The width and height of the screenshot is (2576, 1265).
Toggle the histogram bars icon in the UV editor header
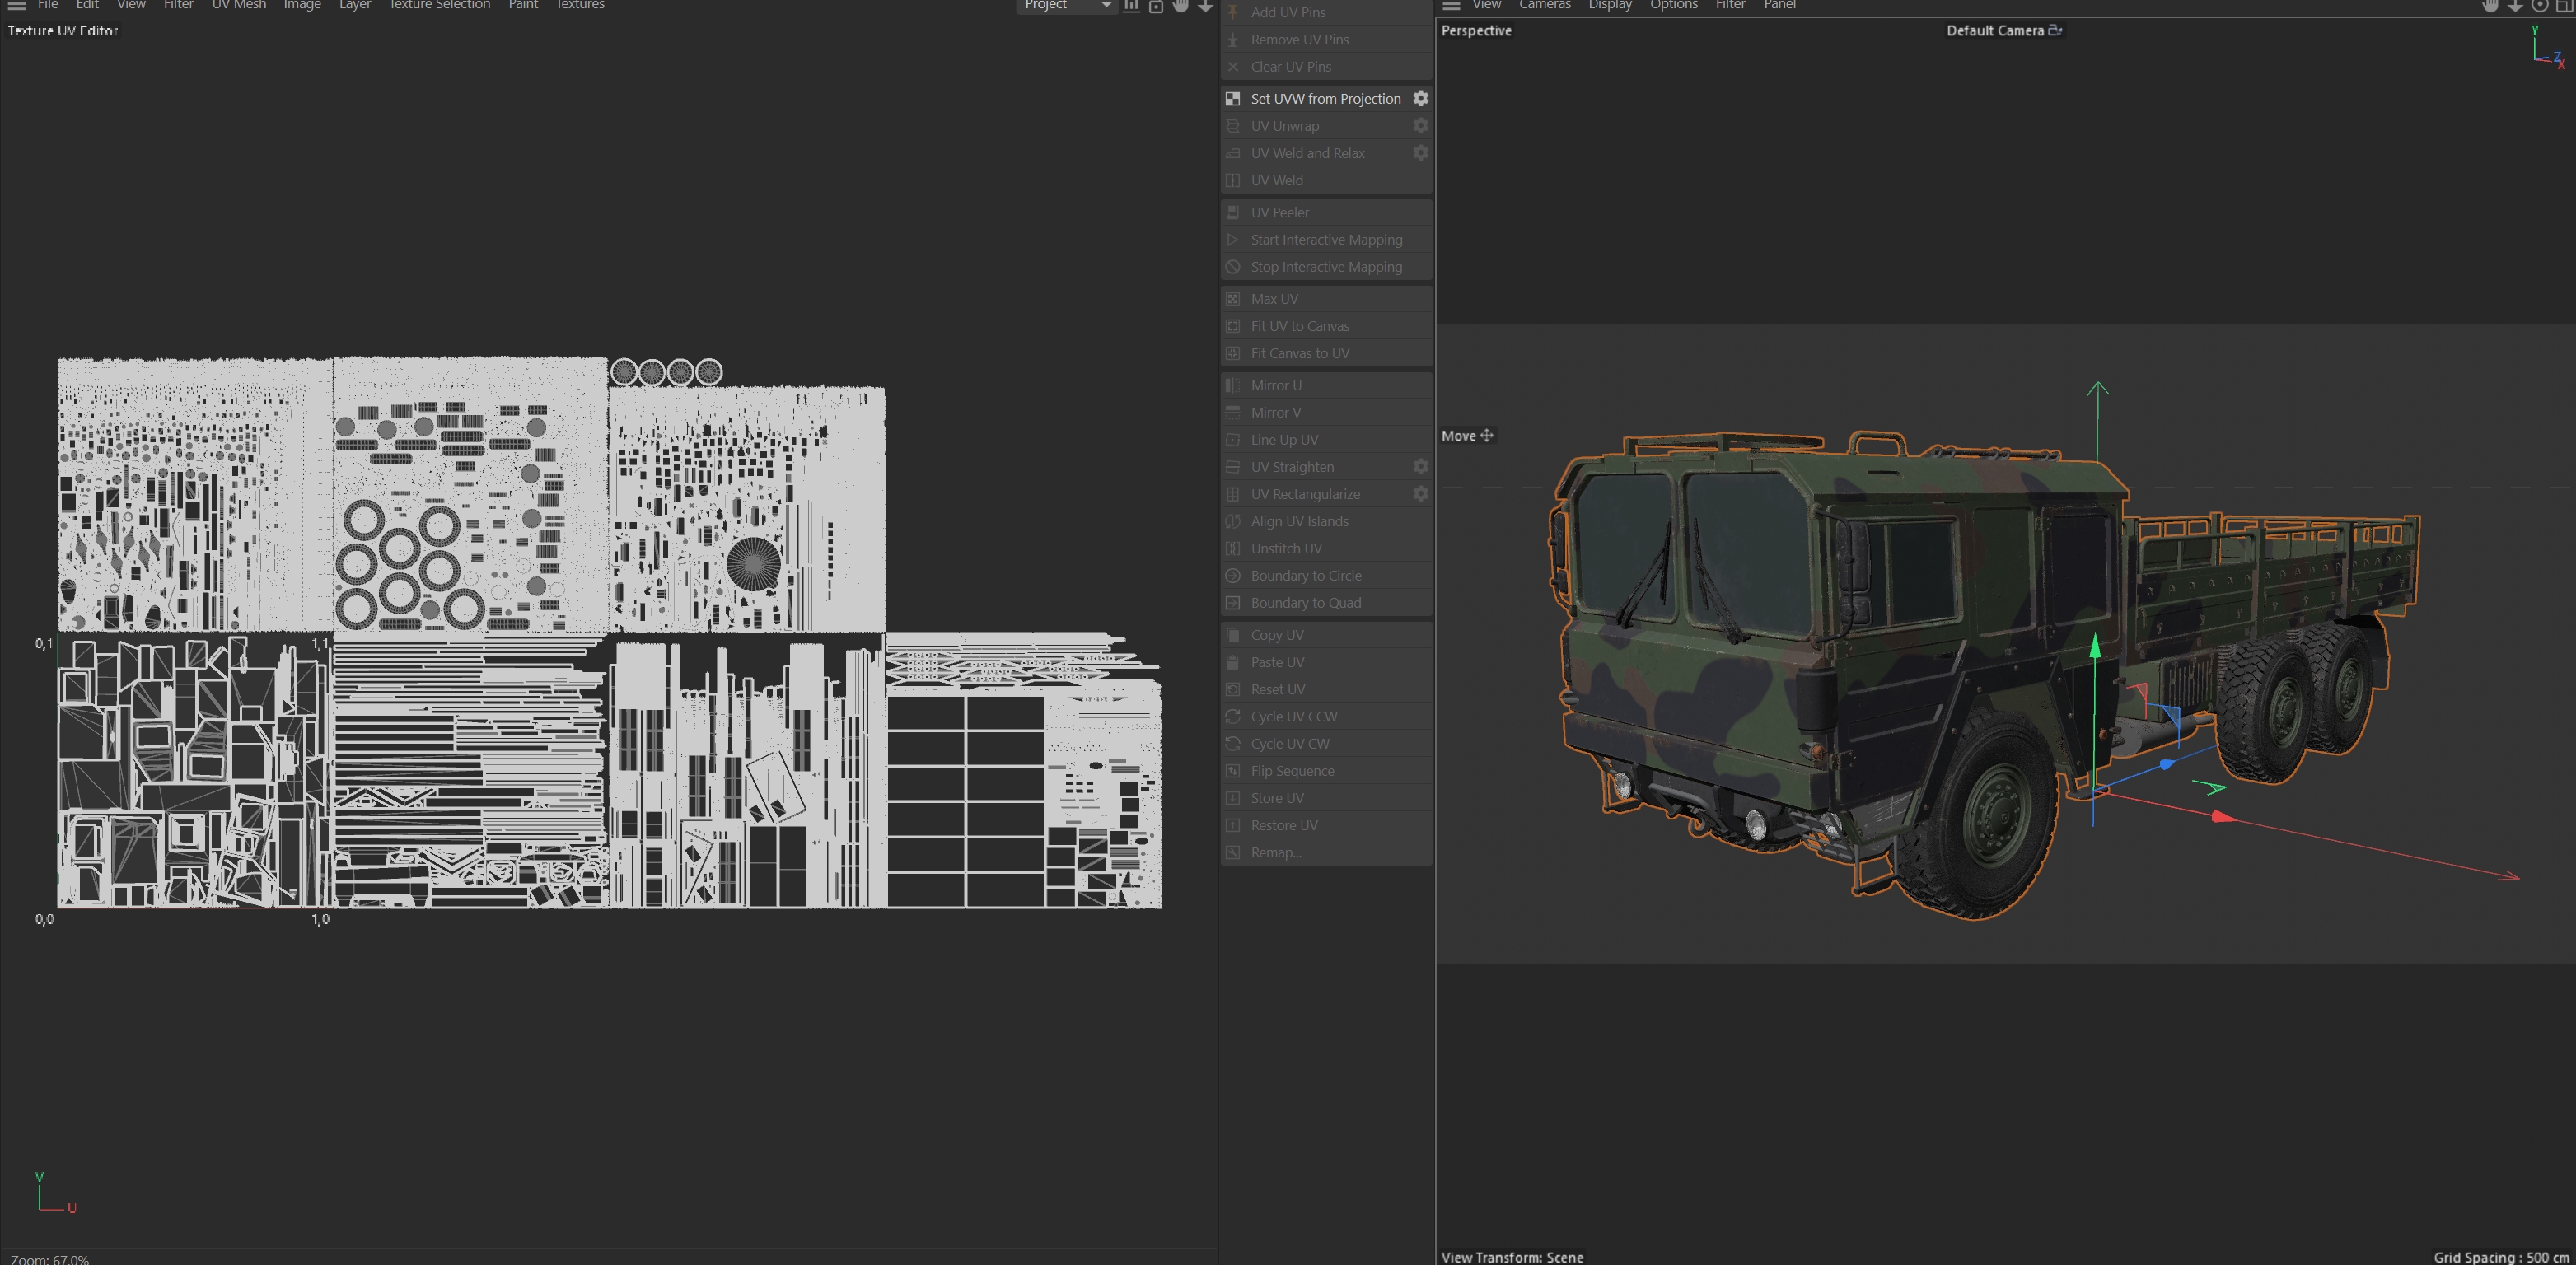tap(1131, 5)
